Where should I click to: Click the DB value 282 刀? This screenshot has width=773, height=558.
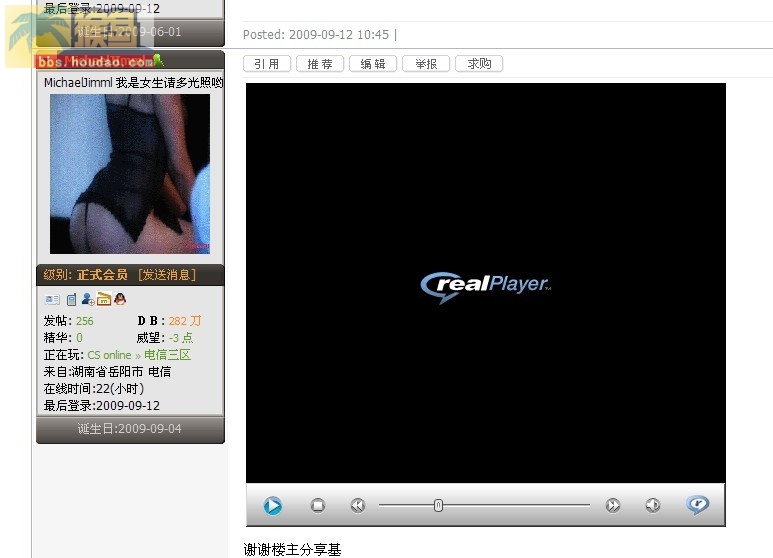[185, 321]
